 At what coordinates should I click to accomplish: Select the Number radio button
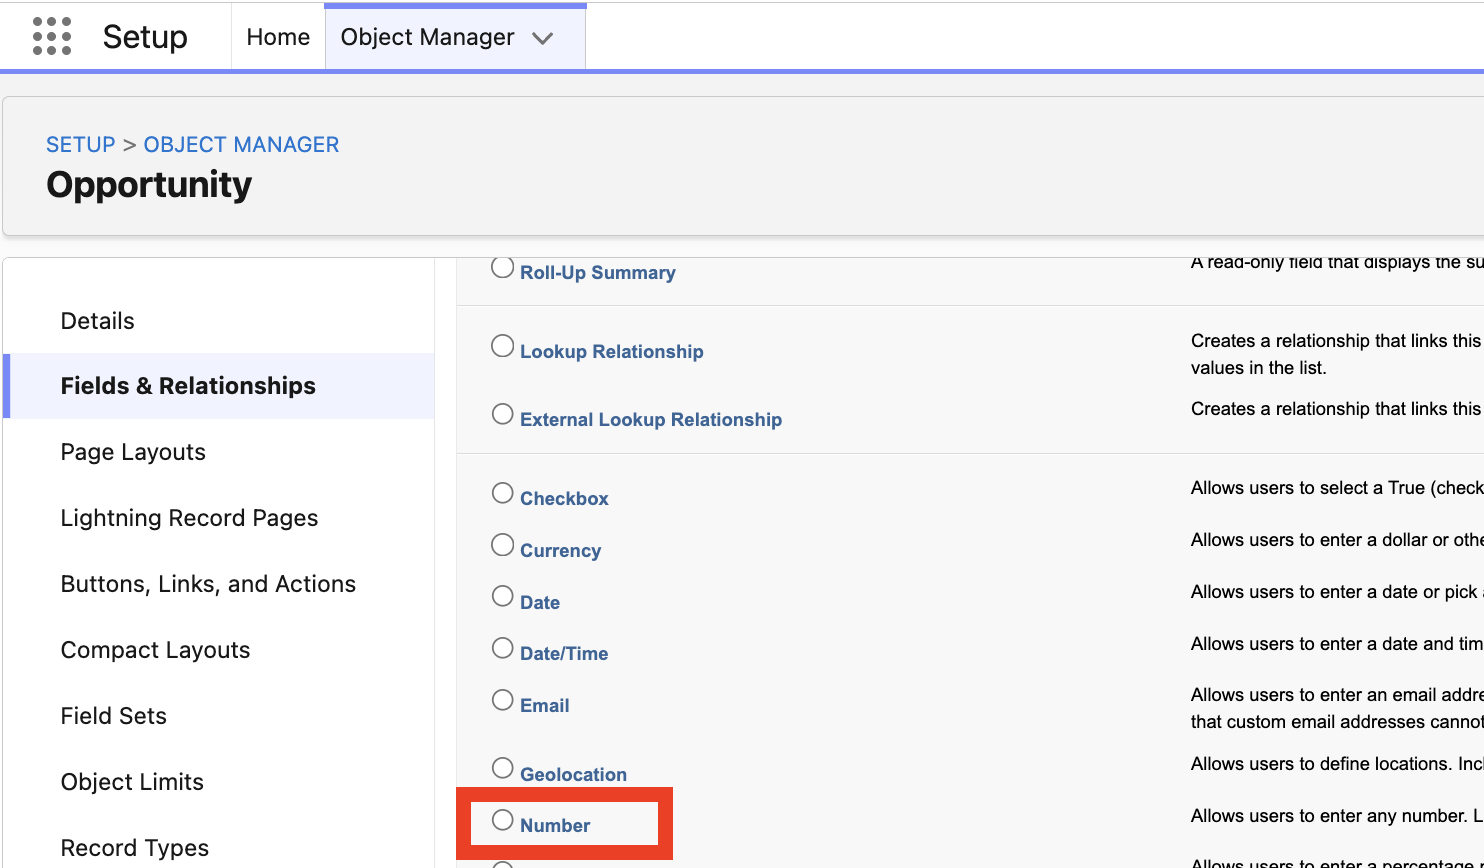click(x=503, y=820)
